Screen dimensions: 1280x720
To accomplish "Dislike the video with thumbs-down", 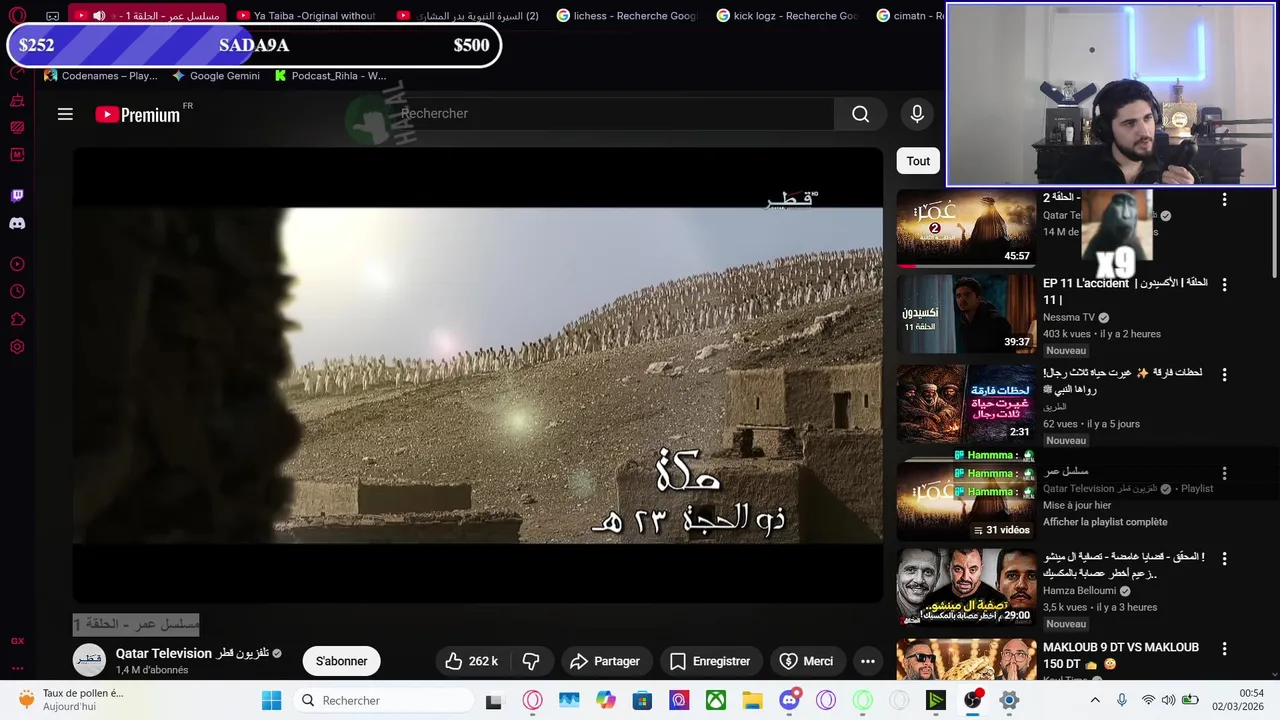I will [531, 661].
